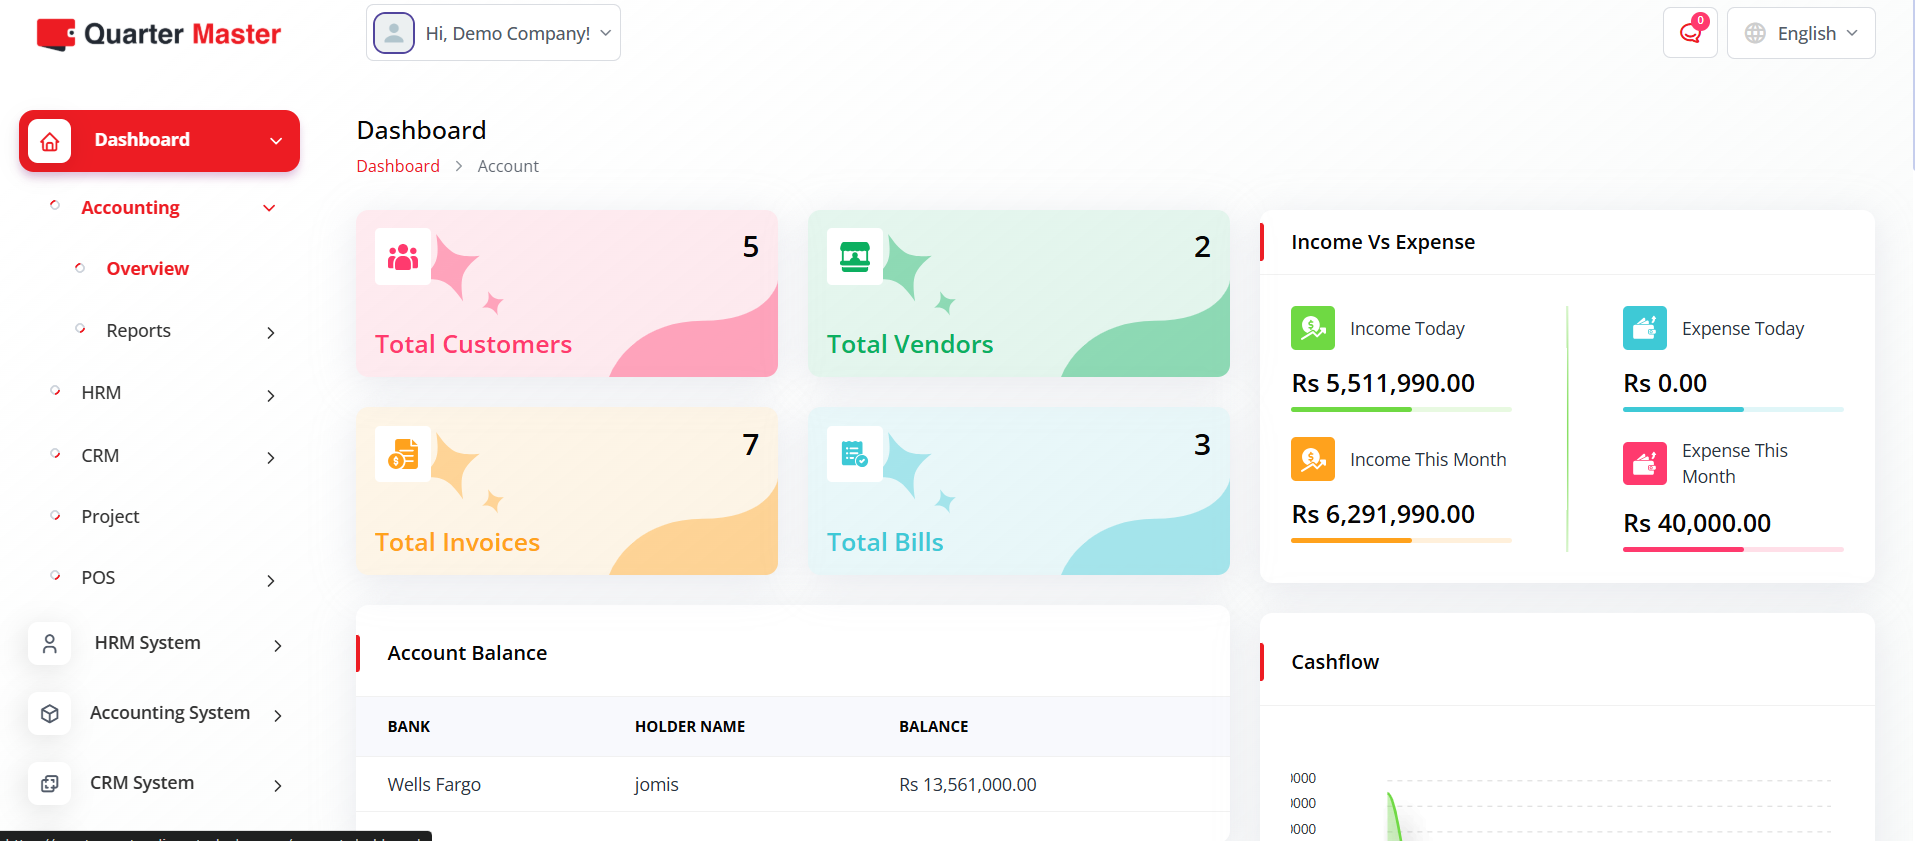Screen dimensions: 1915x841
Task: Expand the CRM submenu arrow
Action: pos(271,457)
